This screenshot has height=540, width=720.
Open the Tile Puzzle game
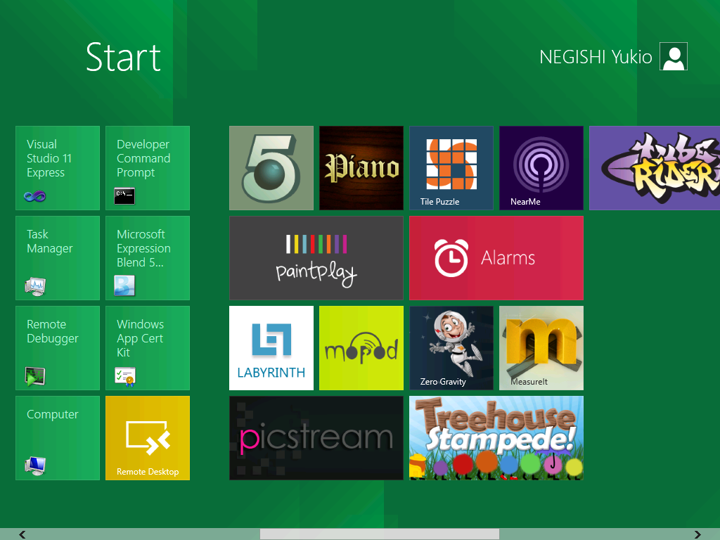click(x=451, y=168)
